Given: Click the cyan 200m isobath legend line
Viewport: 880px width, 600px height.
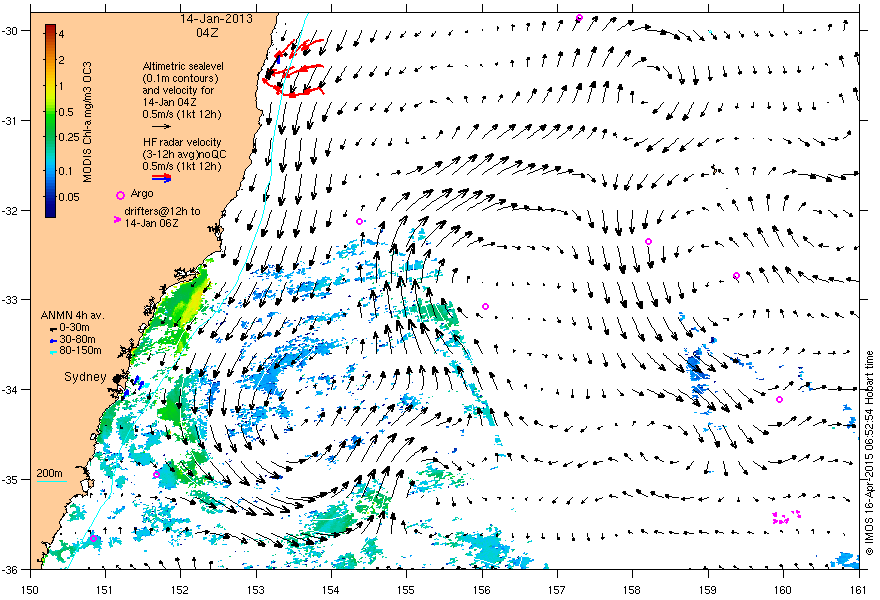Looking at the screenshot, I should click(x=52, y=481).
